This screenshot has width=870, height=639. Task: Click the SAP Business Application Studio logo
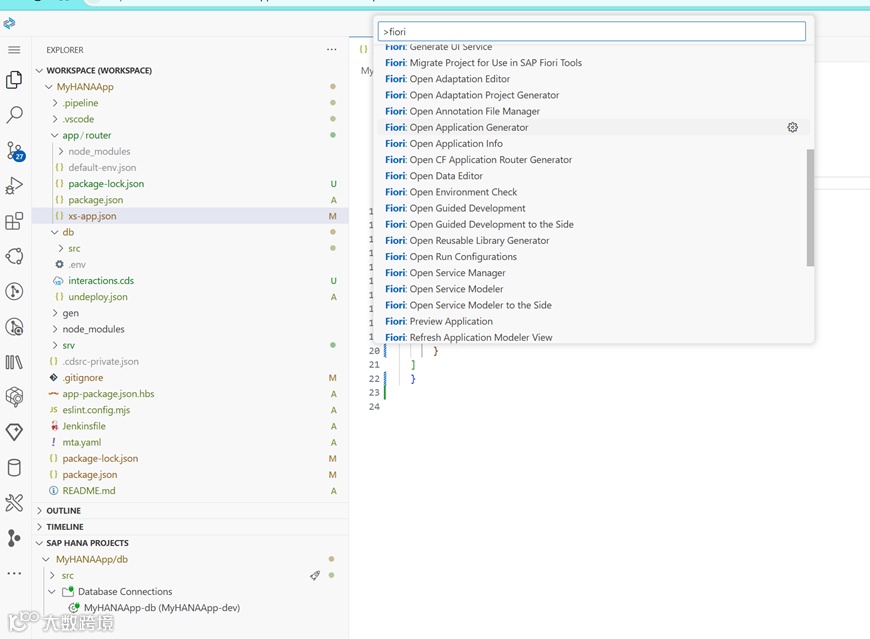9,23
